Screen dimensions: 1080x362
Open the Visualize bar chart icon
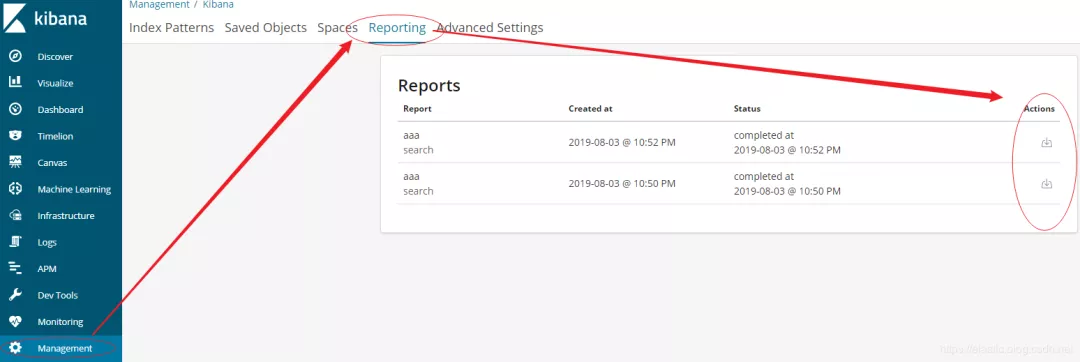click(x=14, y=83)
